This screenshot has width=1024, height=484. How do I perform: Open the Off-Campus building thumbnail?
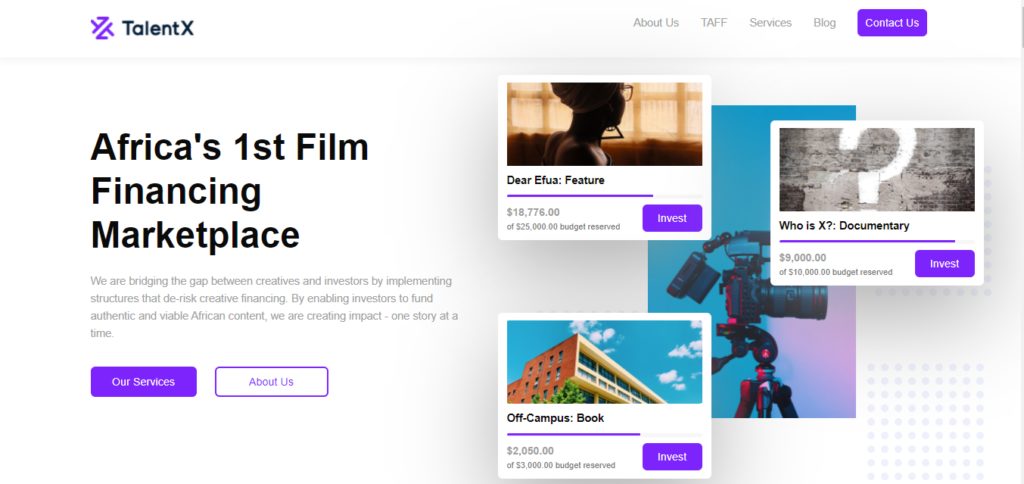coord(604,361)
